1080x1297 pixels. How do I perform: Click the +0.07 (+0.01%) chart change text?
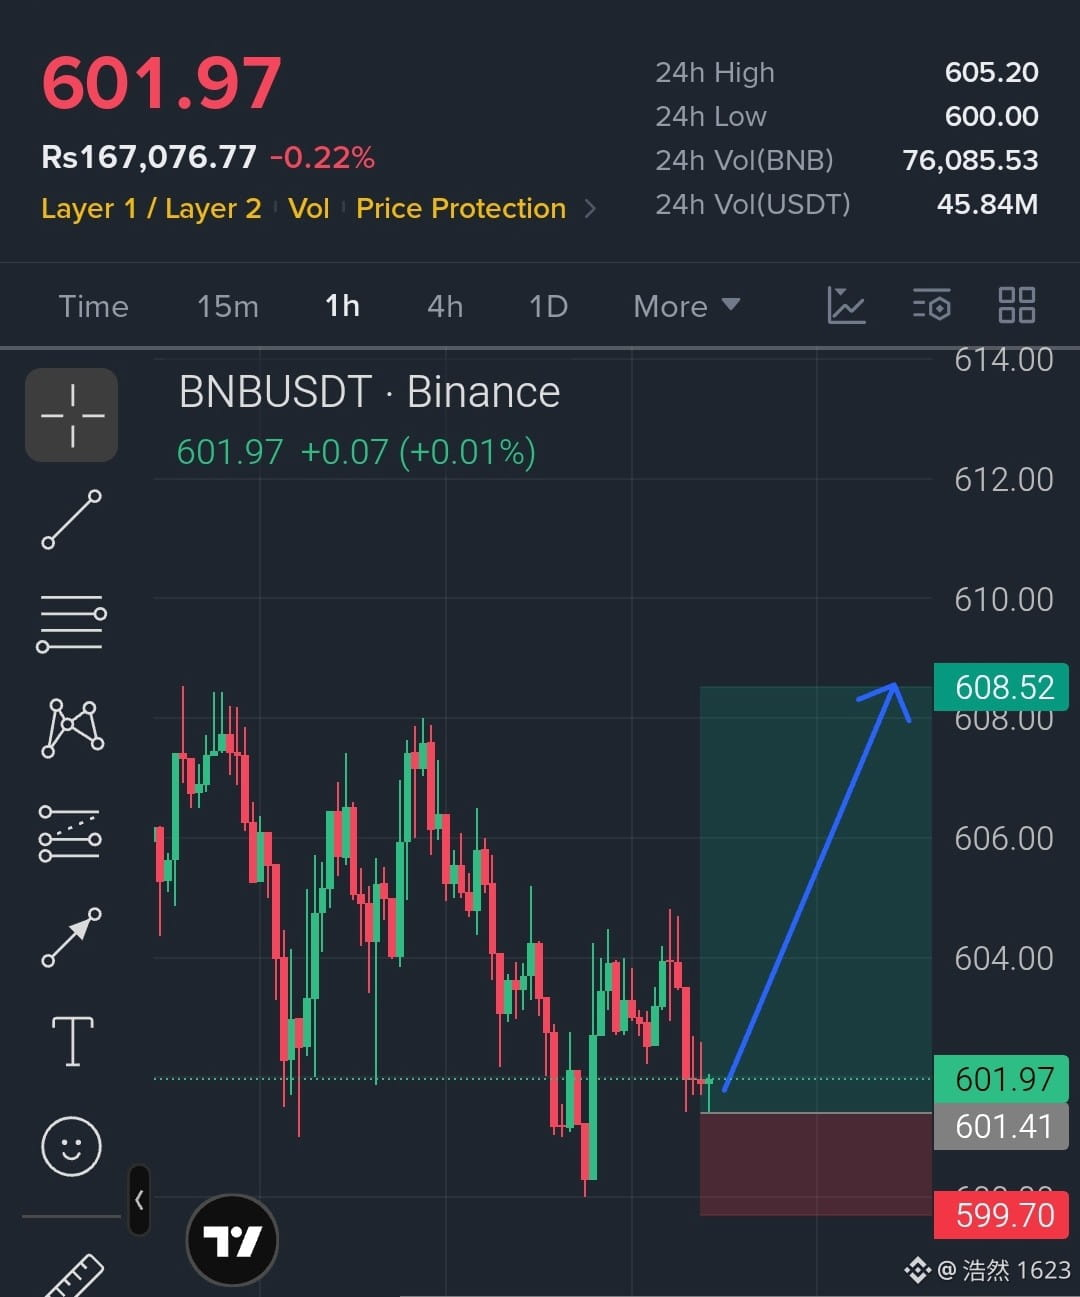[x=418, y=452]
